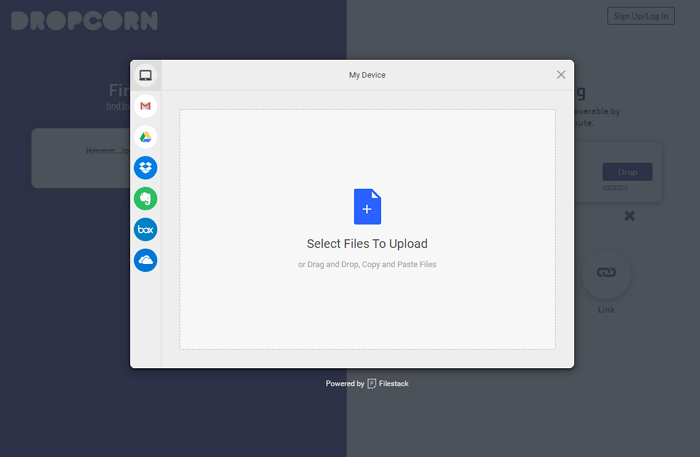Screen dimensions: 700x457
Task: Close the file picker dialog
Action: click(561, 75)
